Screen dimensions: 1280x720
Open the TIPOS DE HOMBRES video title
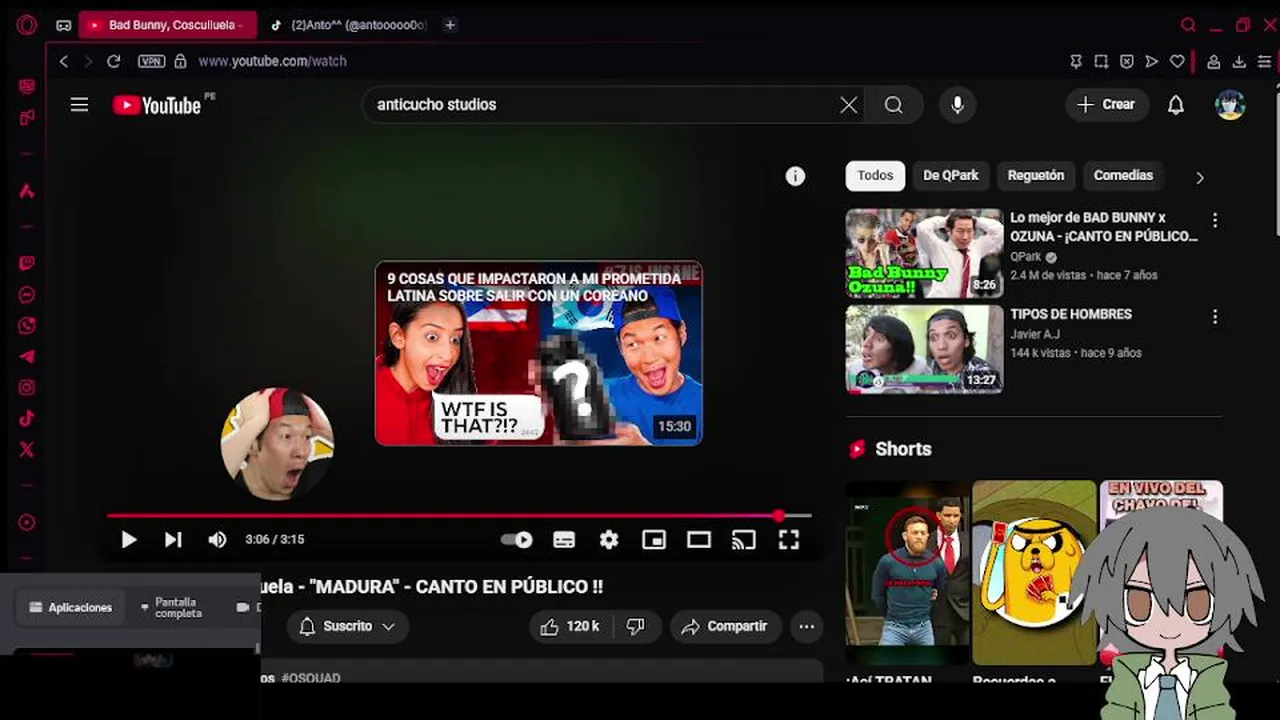[x=1071, y=314]
